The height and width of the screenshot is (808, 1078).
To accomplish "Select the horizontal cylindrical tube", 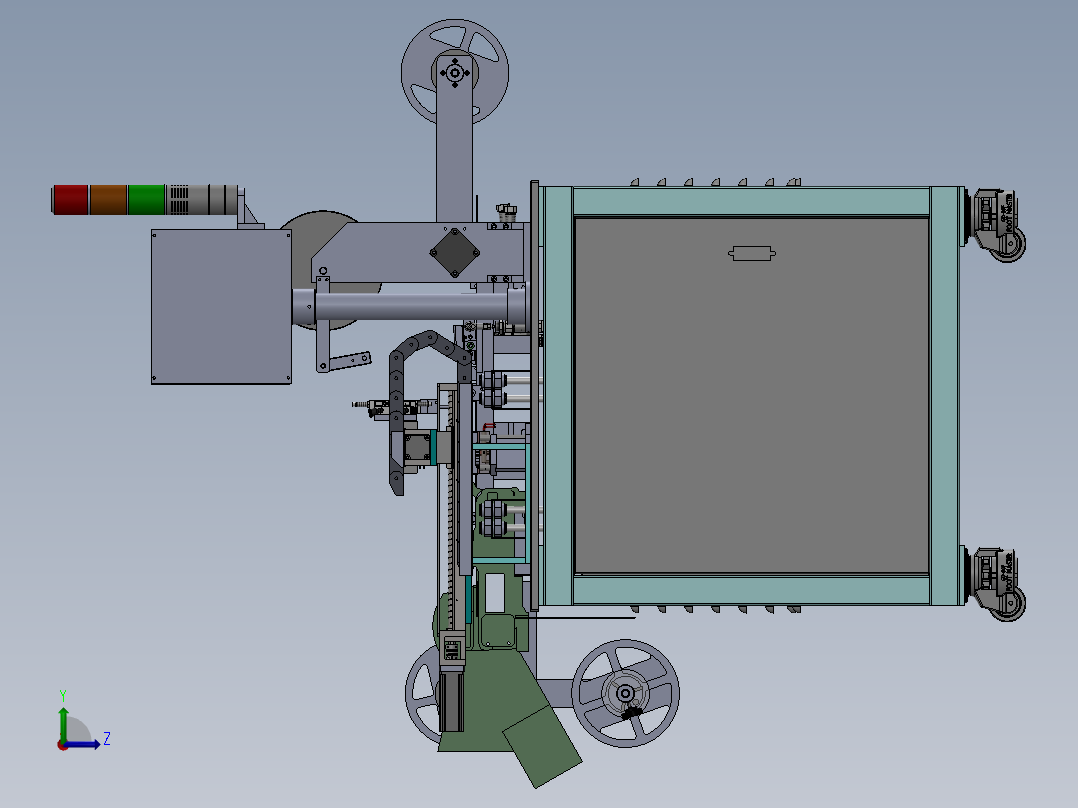I will [x=410, y=307].
